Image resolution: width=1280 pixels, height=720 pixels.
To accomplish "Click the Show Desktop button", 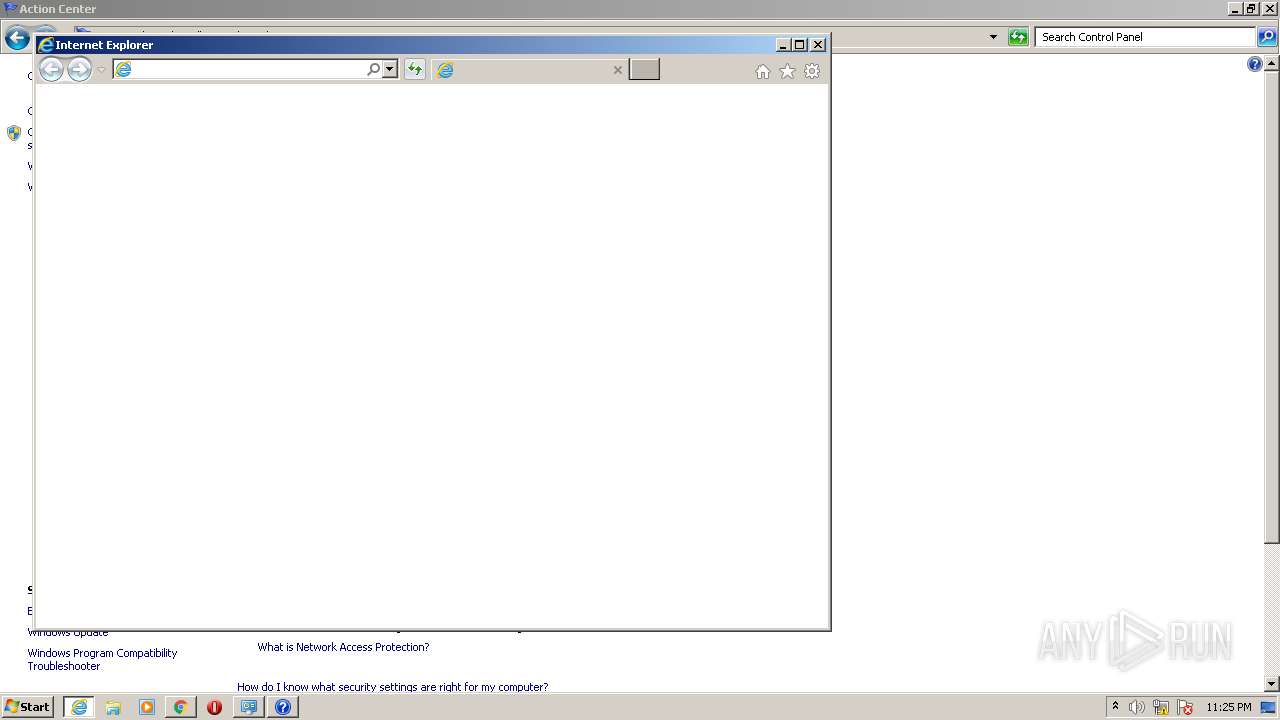I will click(1269, 707).
